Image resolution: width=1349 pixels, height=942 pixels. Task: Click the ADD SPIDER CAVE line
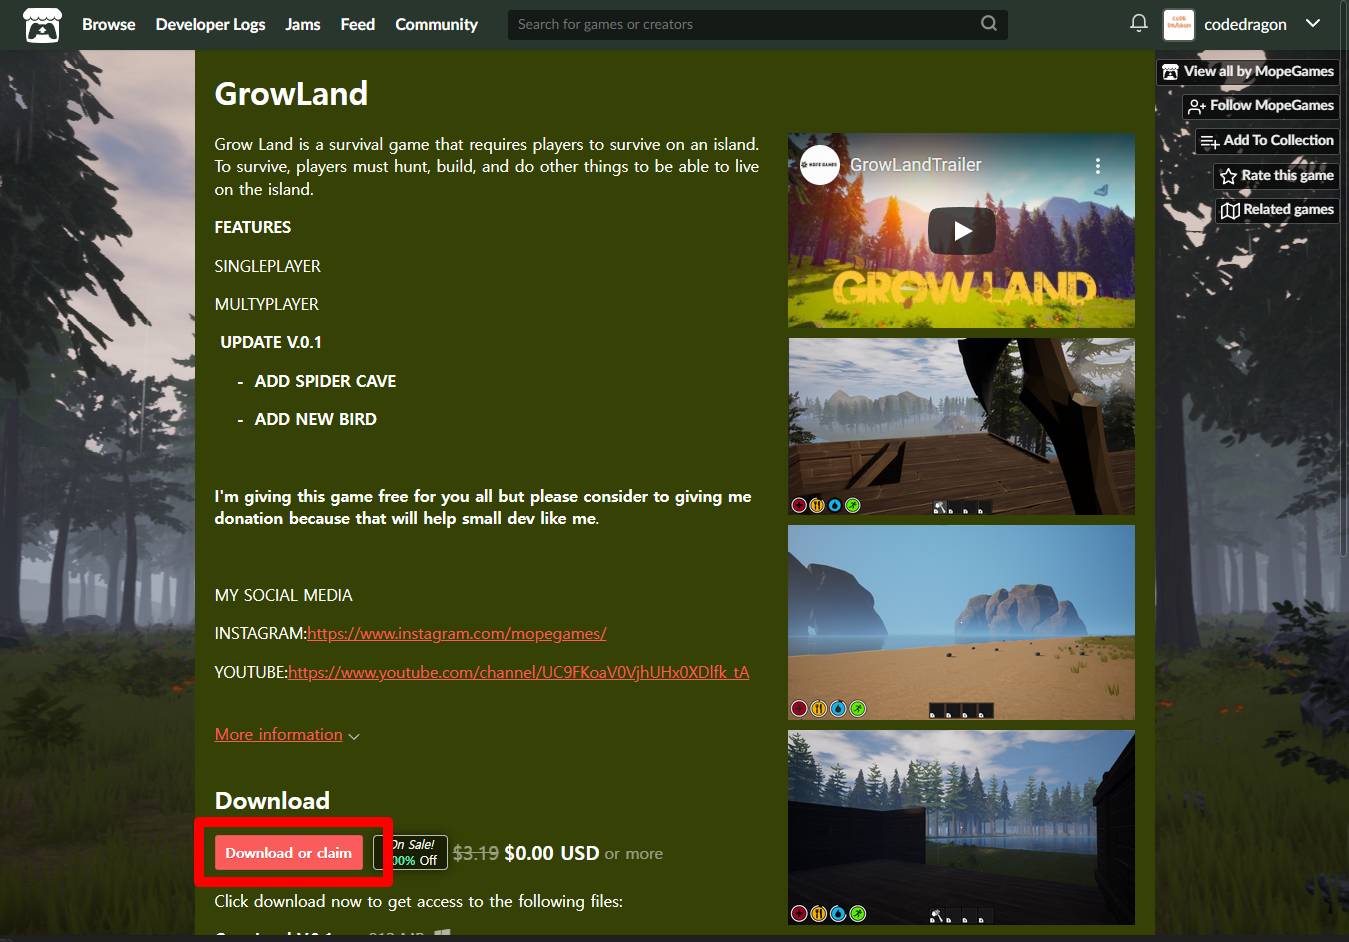(x=325, y=382)
